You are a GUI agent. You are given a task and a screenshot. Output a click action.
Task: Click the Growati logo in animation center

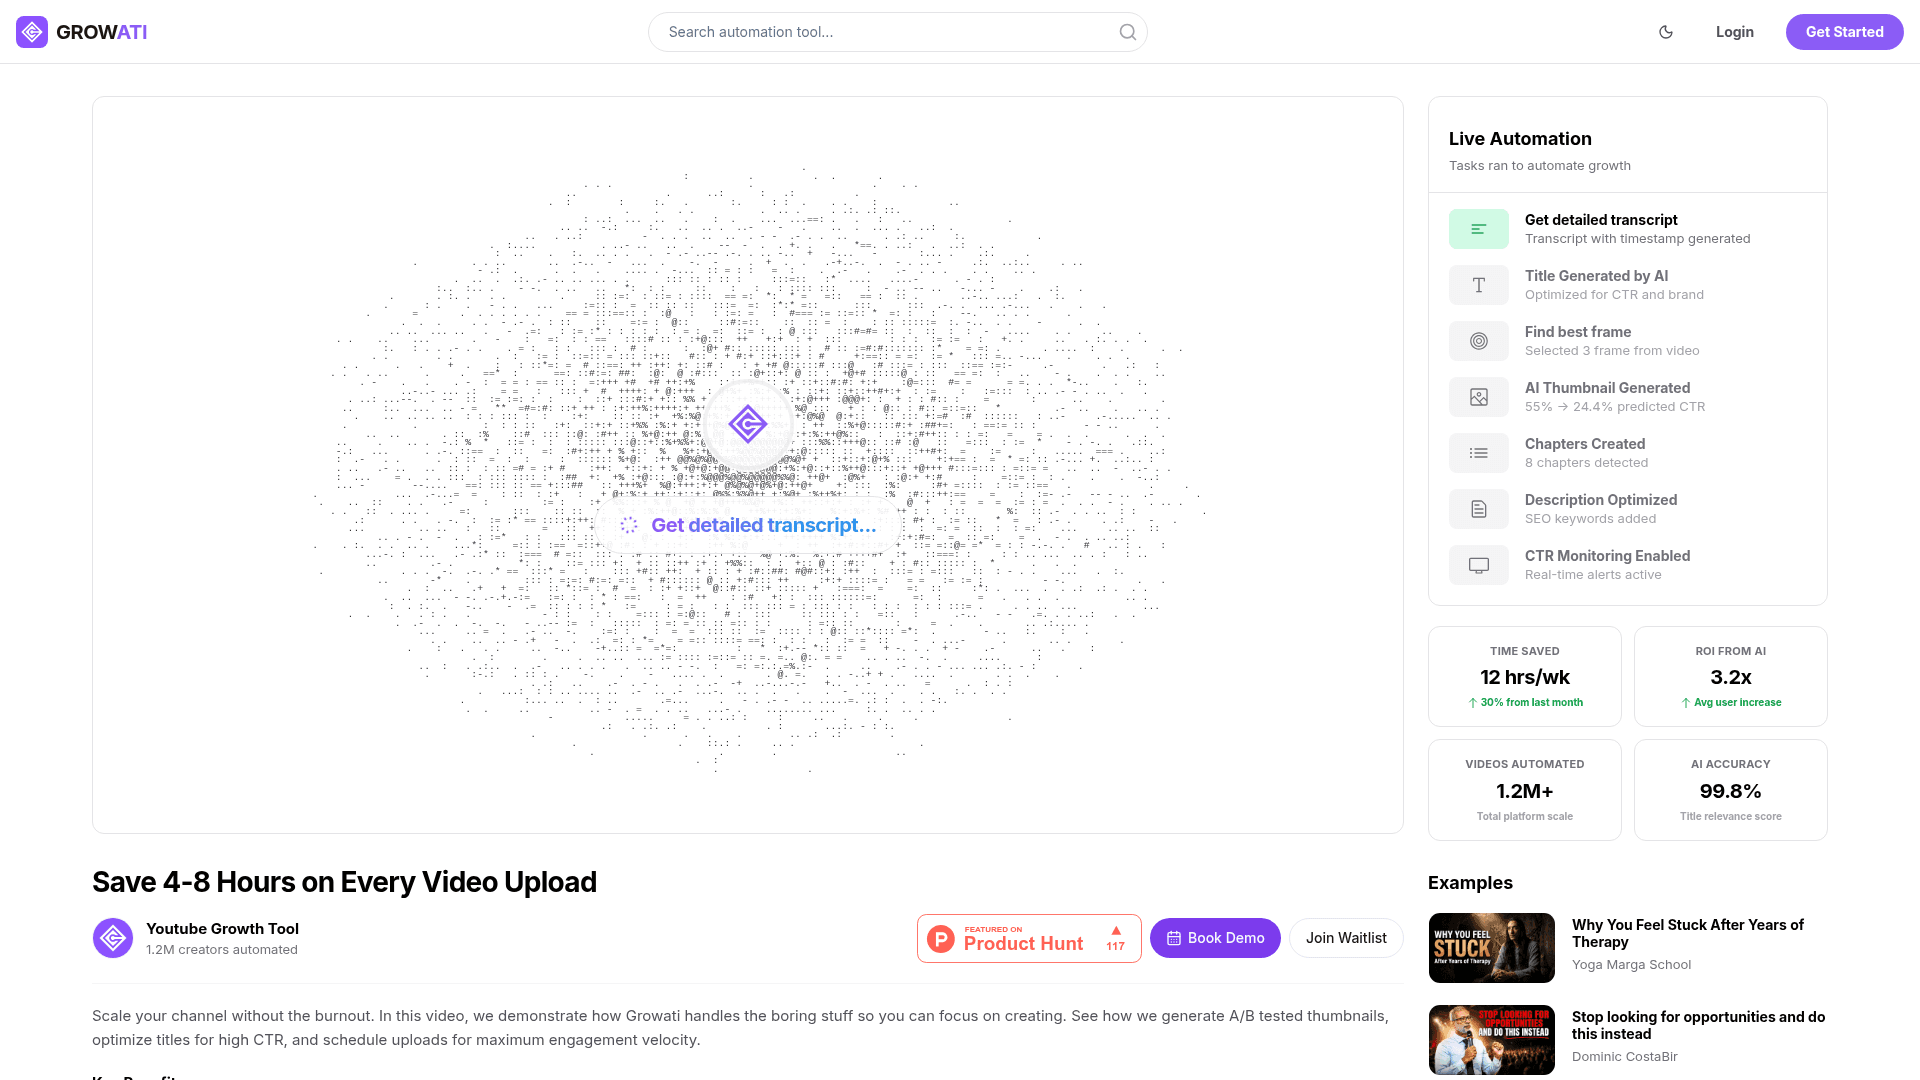click(748, 425)
